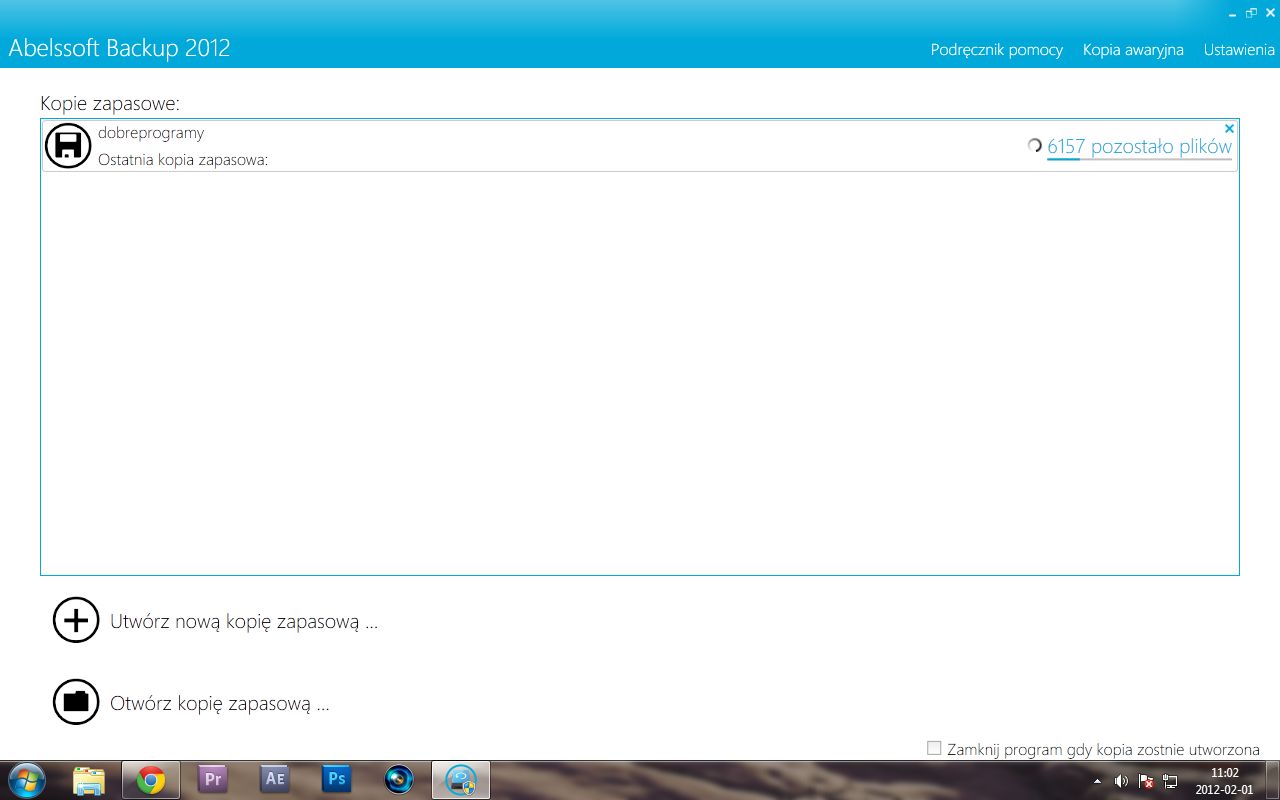Select the dobreprogramy backup name text
1280x800 pixels.
pos(151,133)
